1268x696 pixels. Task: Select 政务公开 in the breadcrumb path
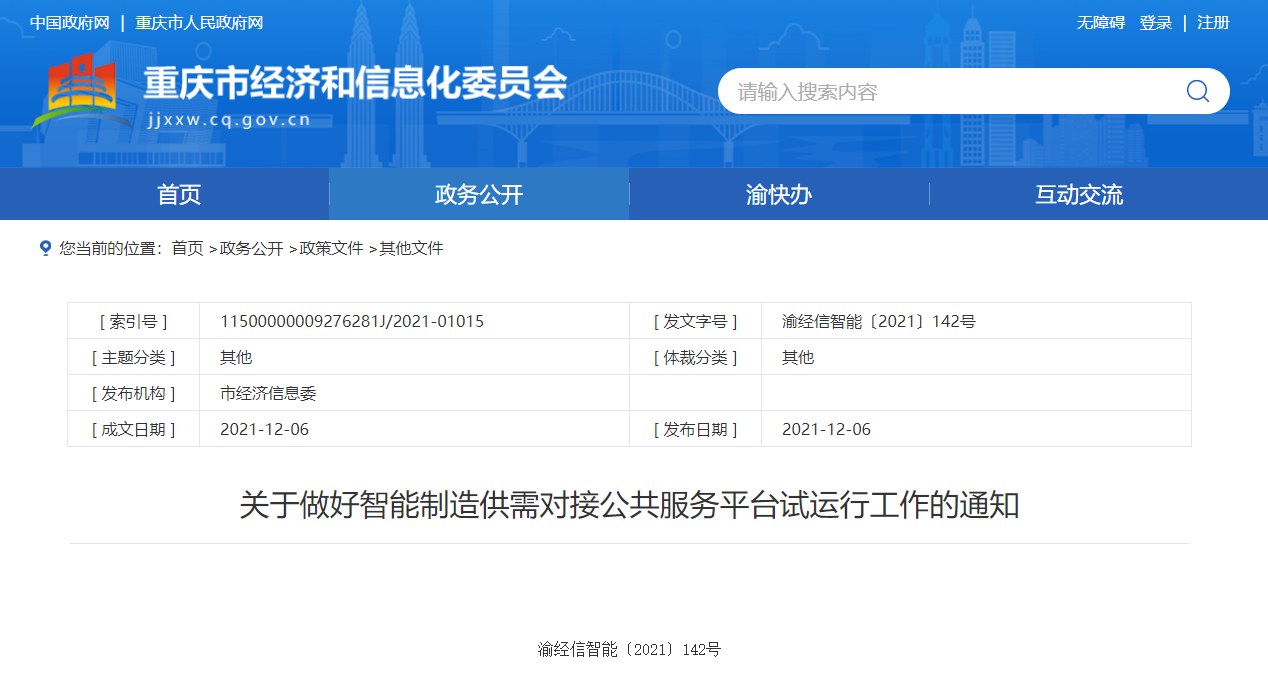point(251,248)
